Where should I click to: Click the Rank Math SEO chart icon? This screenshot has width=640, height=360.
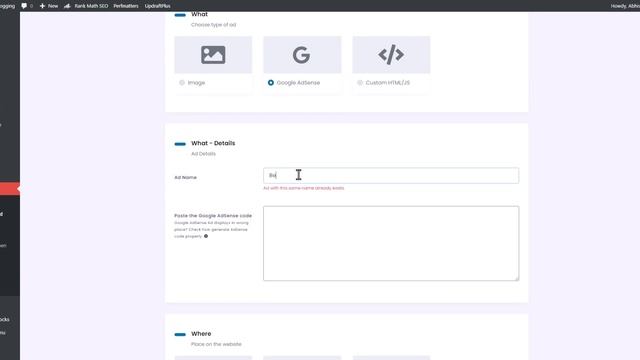[67, 6]
